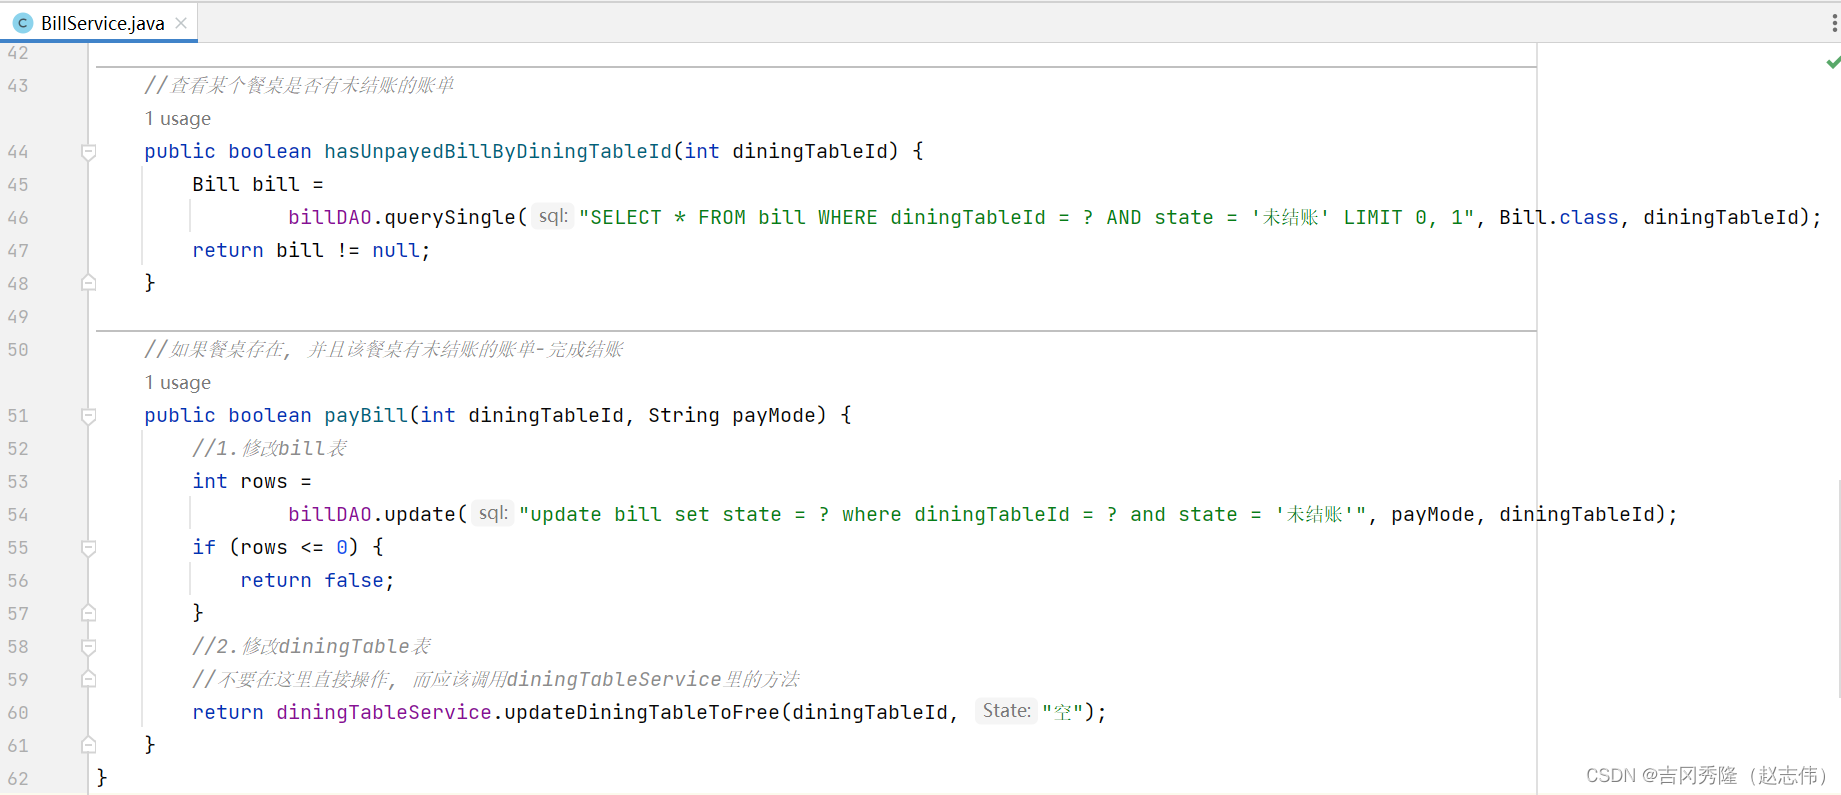The width and height of the screenshot is (1841, 795).
Task: Open the '1 usage' hint above payBill
Action: [178, 382]
